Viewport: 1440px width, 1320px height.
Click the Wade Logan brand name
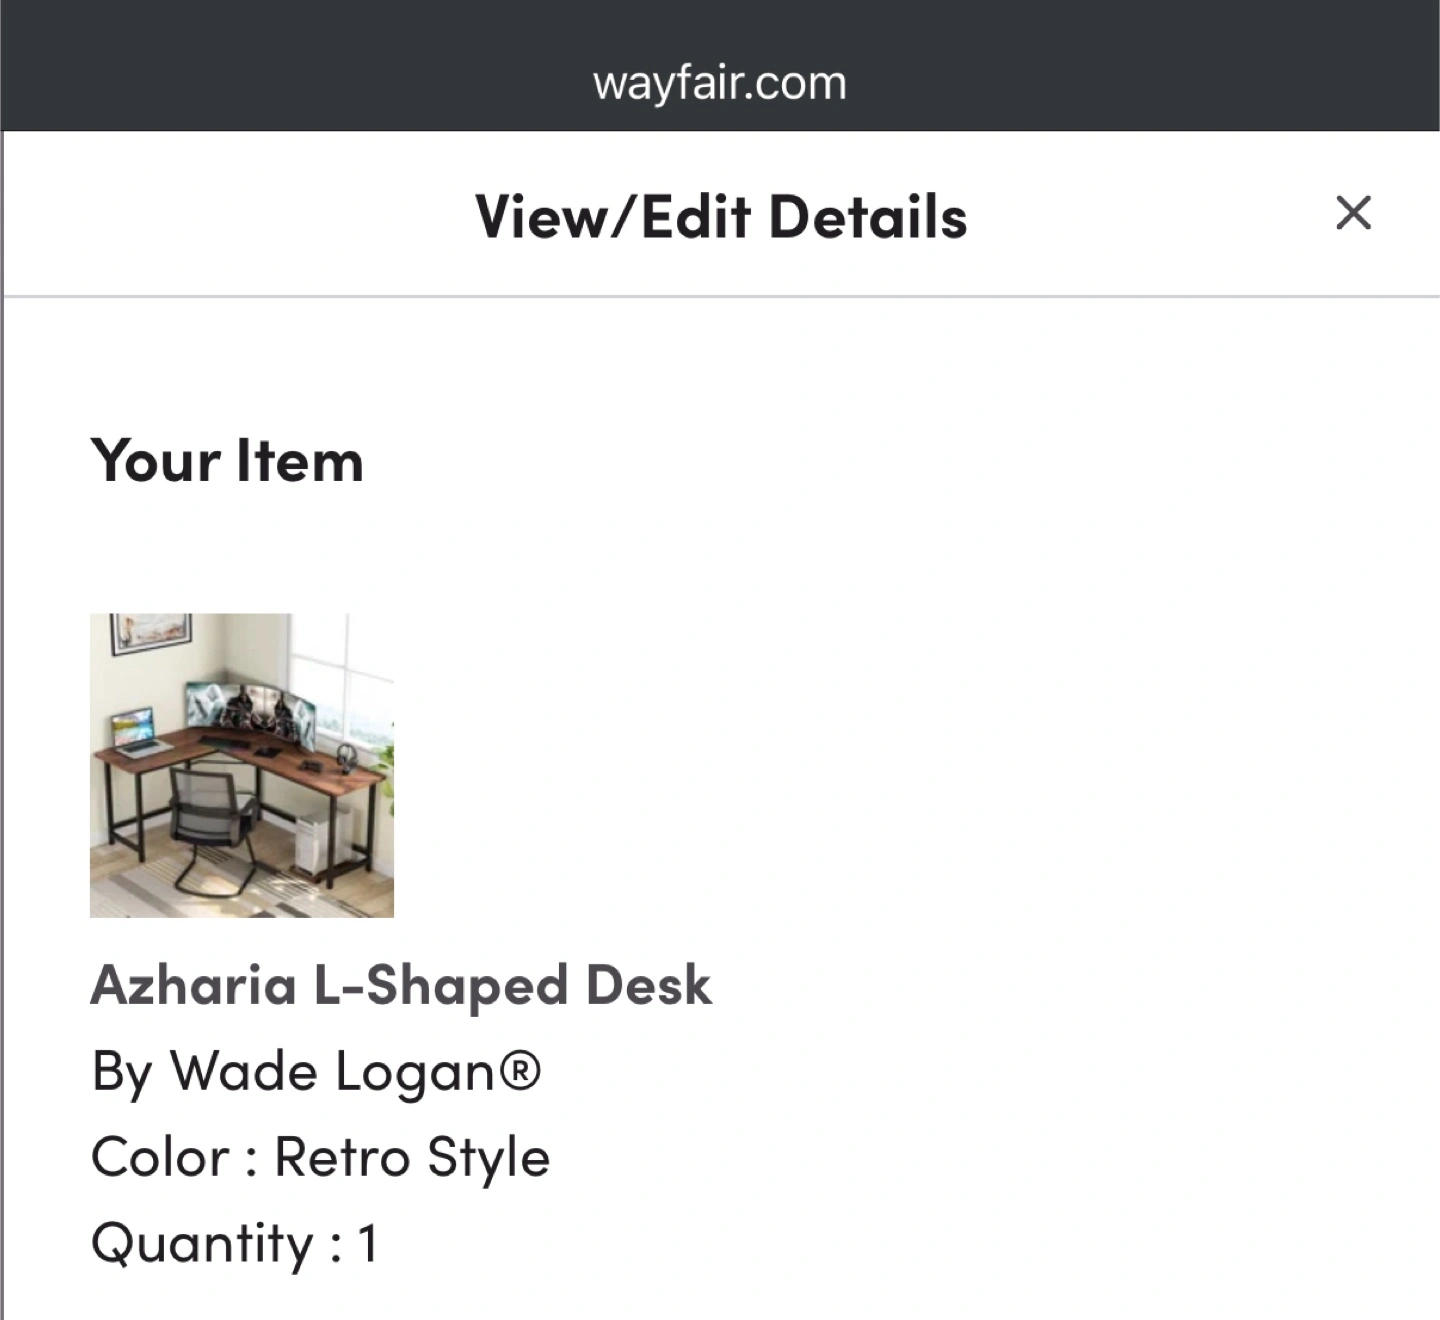point(333,1073)
